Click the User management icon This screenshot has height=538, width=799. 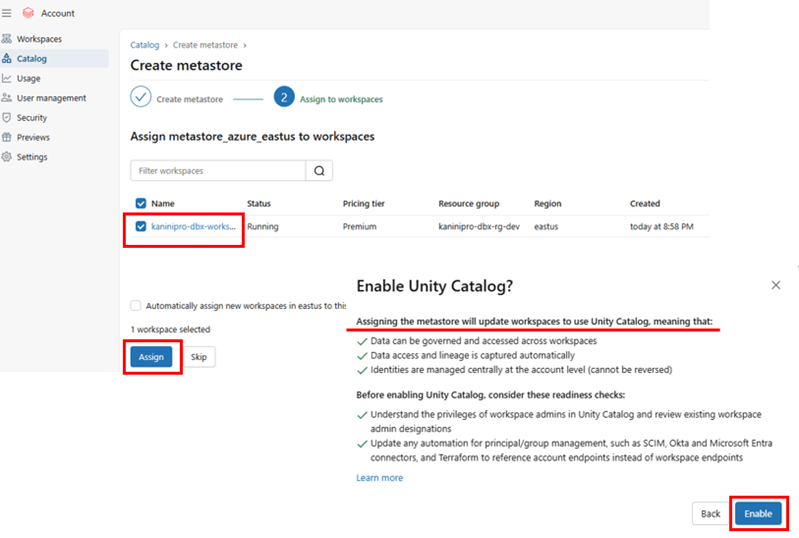pyautogui.click(x=7, y=98)
